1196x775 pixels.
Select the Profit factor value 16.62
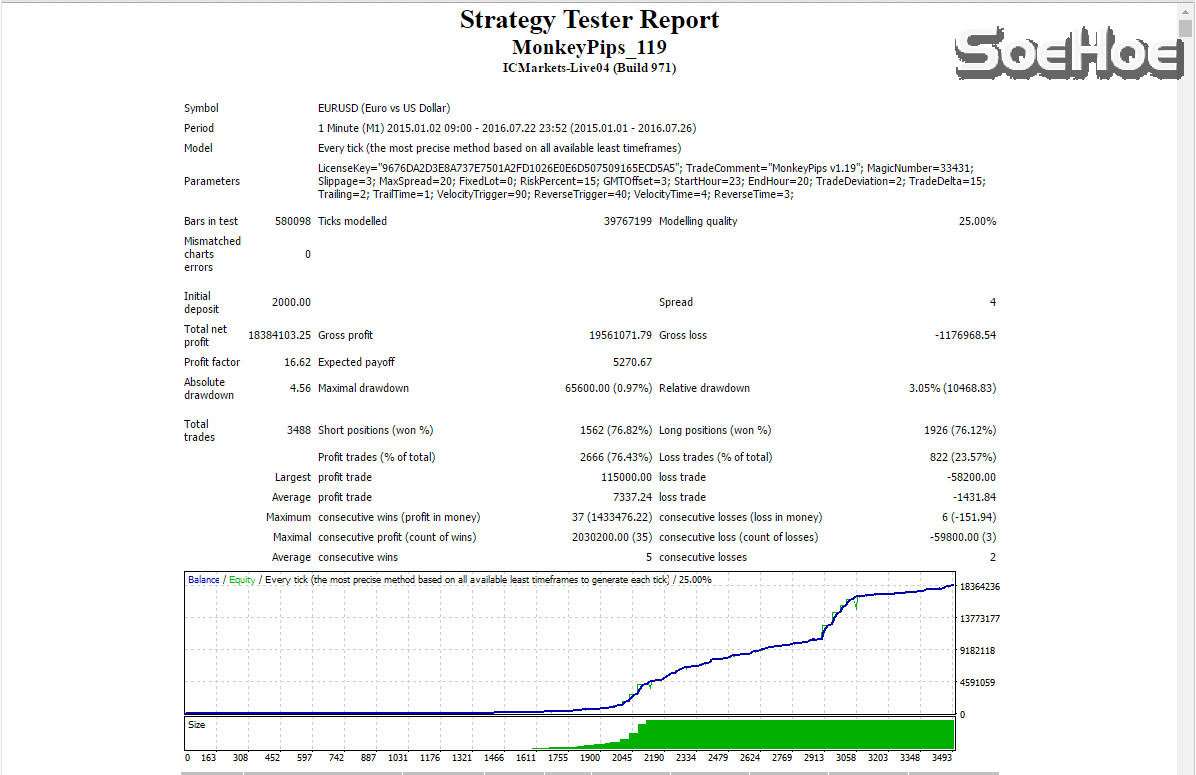(x=300, y=362)
